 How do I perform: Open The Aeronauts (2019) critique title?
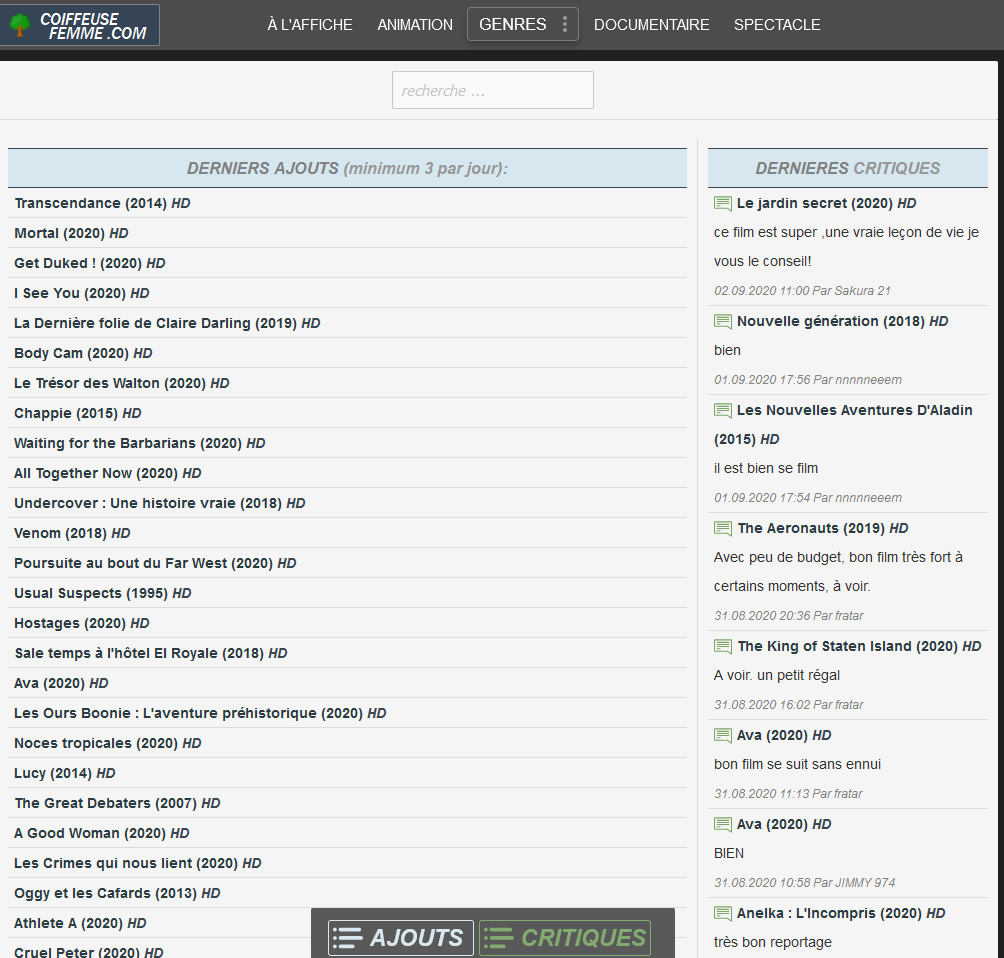coord(823,528)
